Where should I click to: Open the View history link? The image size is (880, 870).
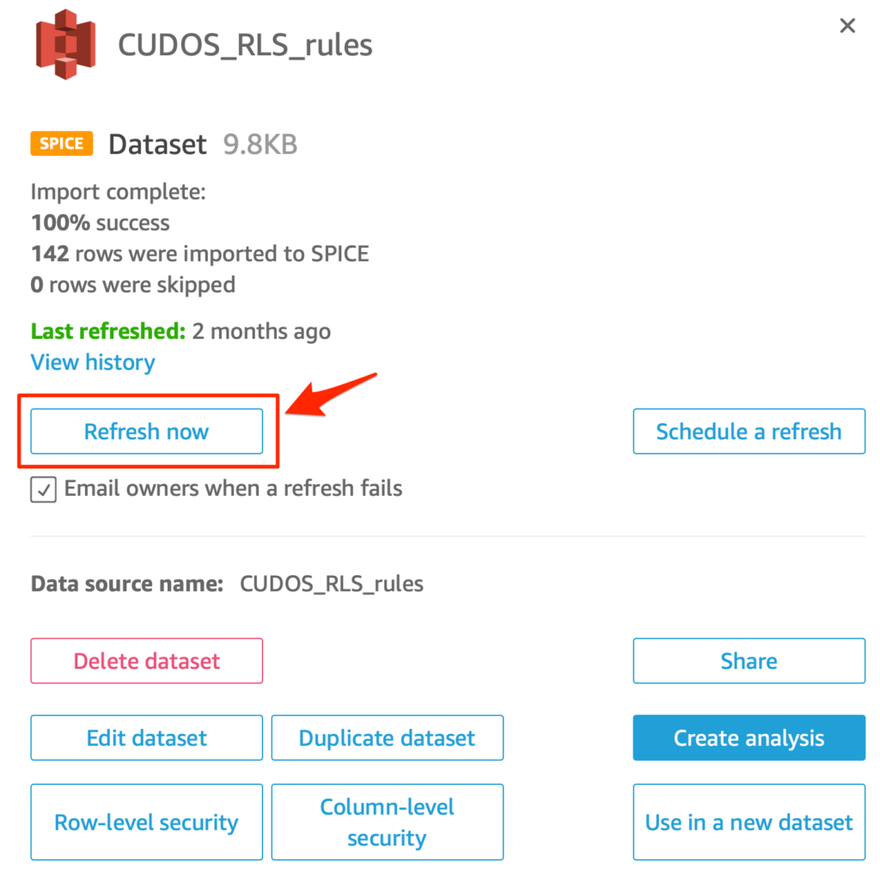coord(93,362)
